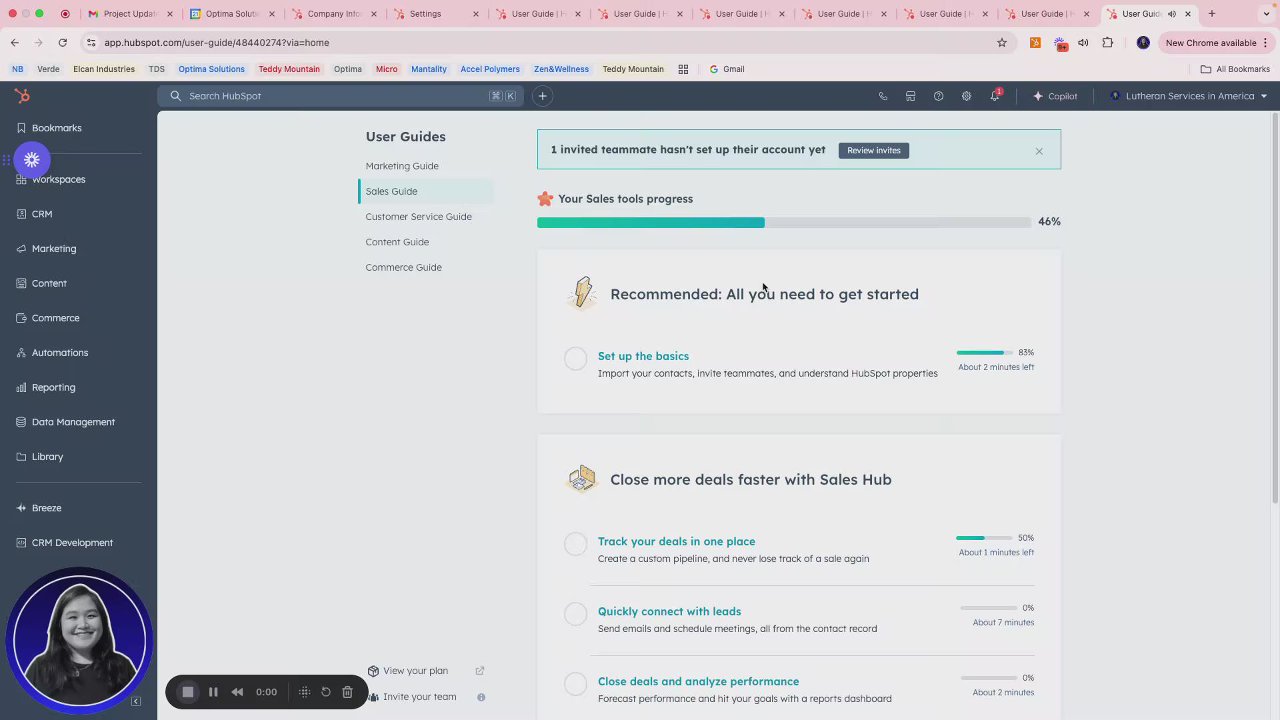Toggle the circle beside Track your deals
1280x720 pixels.
click(575, 544)
